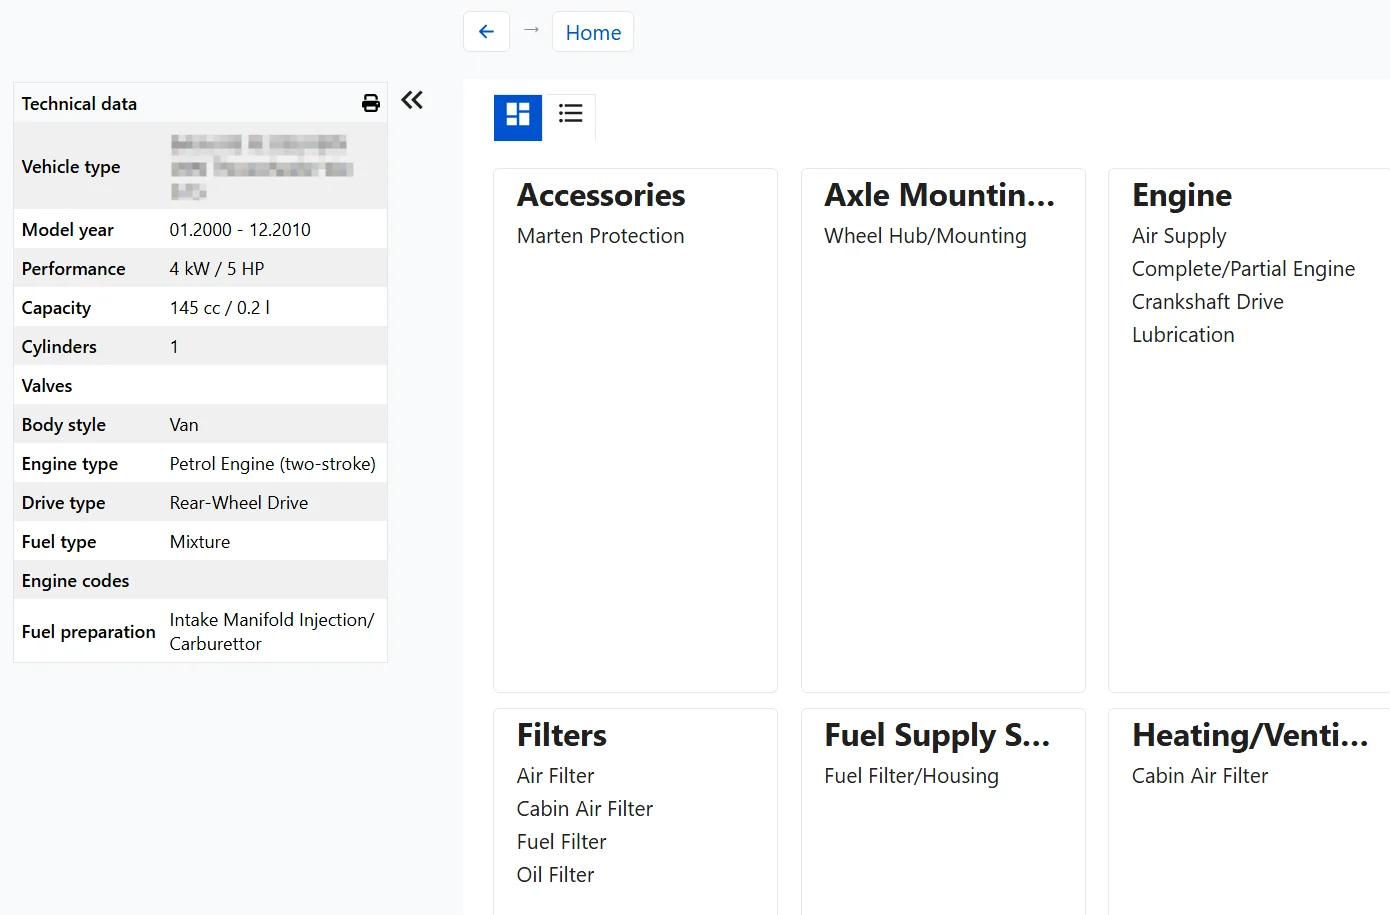Click the Cylinders label
The width and height of the screenshot is (1390, 915).
pos(59,347)
